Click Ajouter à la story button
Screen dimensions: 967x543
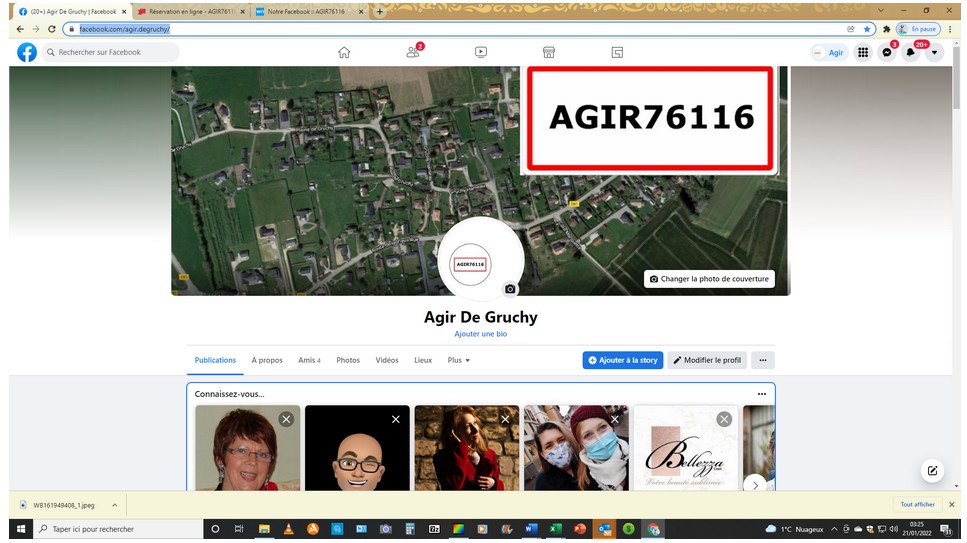coord(623,360)
